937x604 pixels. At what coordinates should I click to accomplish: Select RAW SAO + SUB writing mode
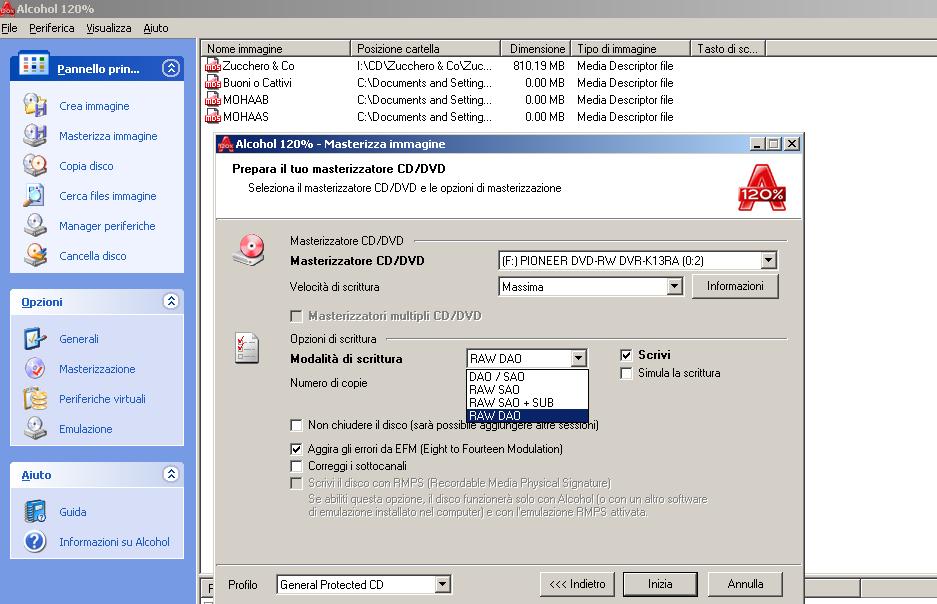pyautogui.click(x=527, y=403)
